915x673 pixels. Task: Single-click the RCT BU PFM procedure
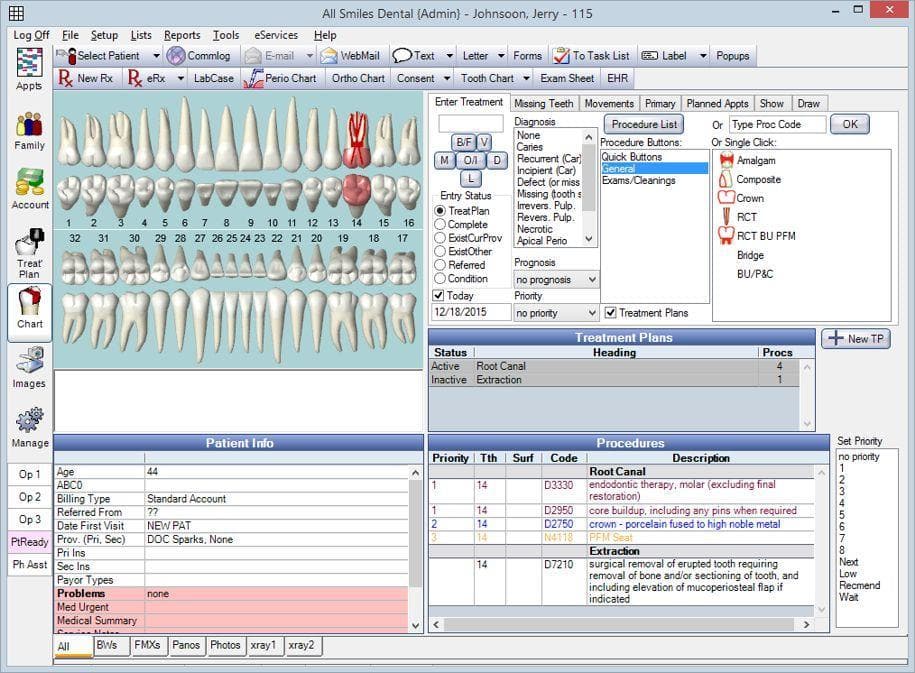[x=757, y=236]
